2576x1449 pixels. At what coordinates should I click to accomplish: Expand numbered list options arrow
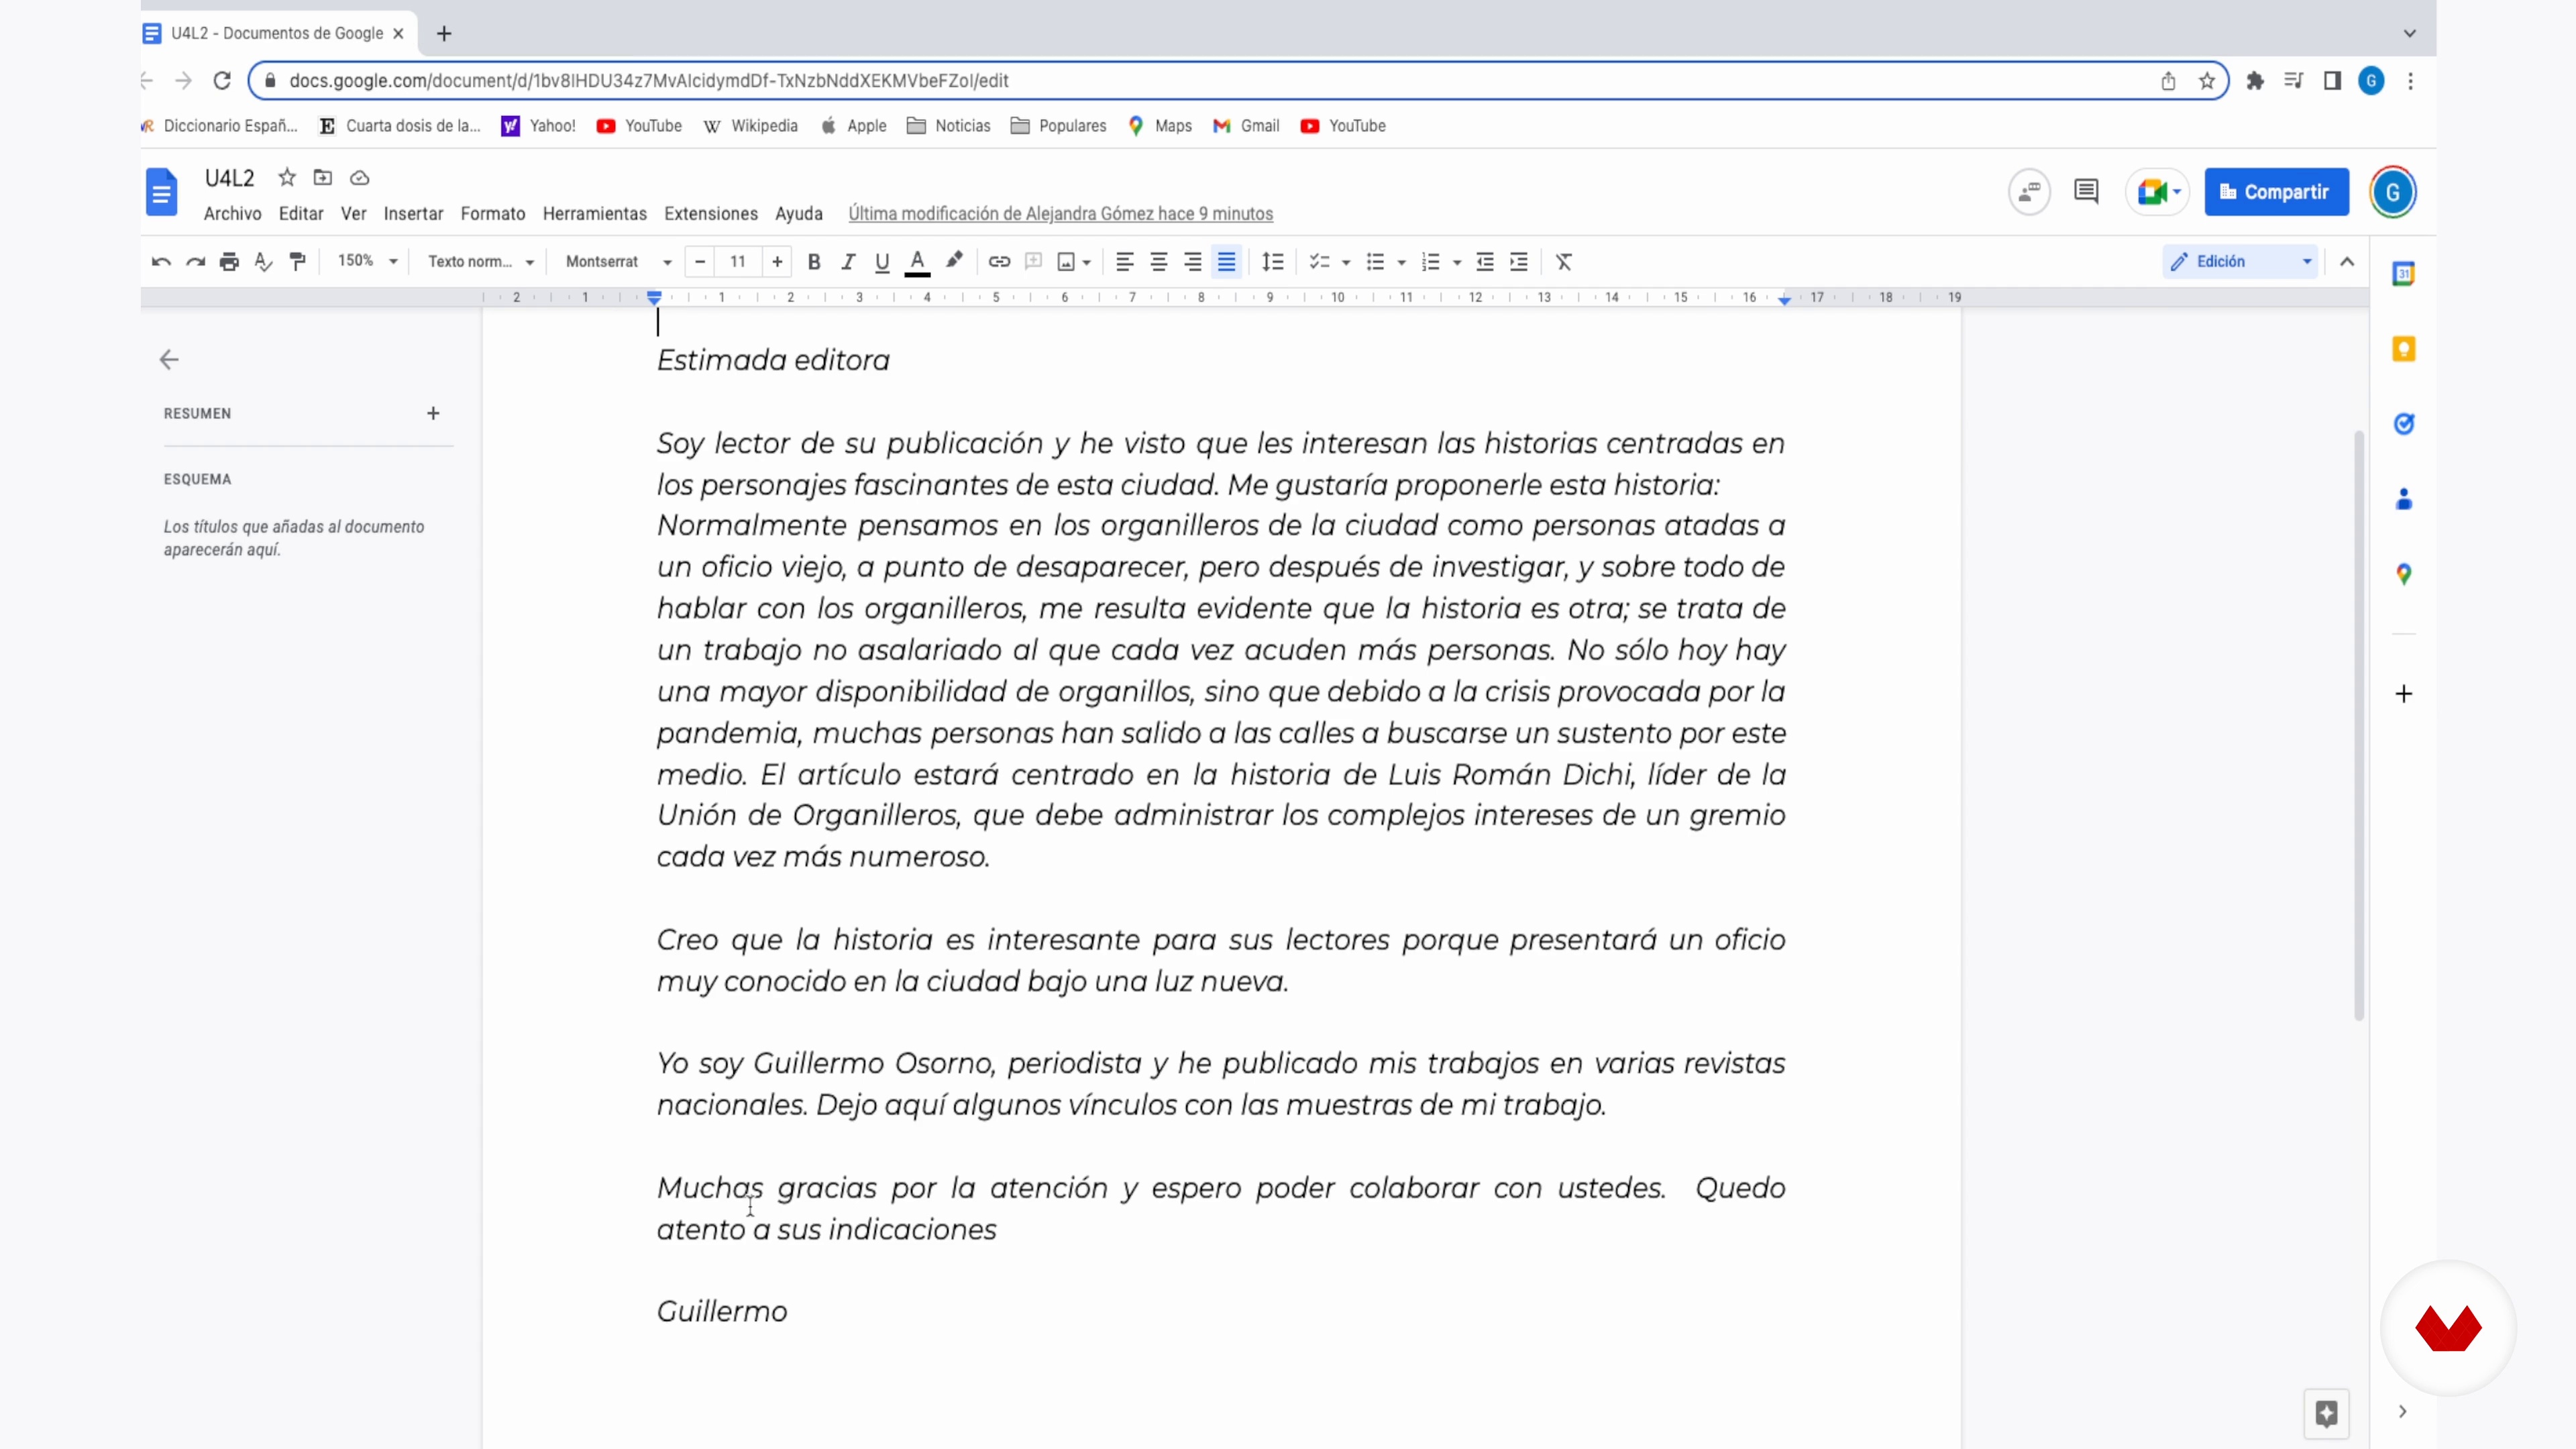point(1457,263)
